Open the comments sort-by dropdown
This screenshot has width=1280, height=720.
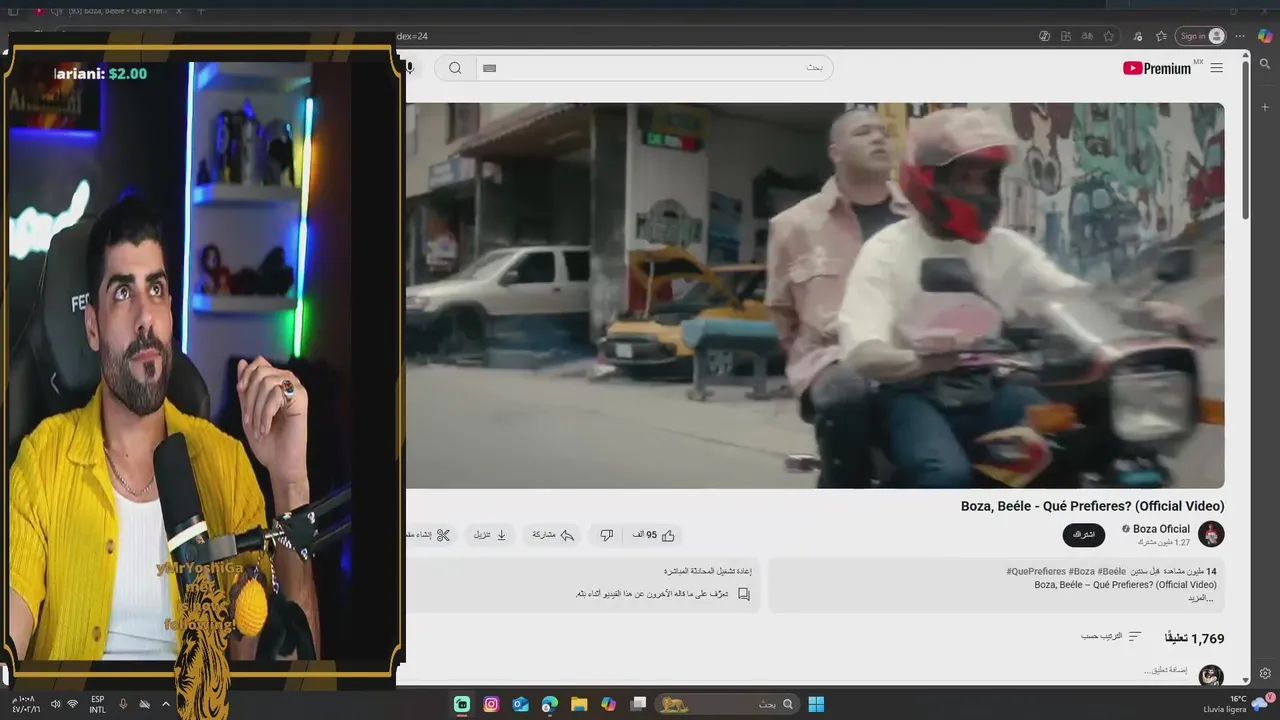[x=1111, y=637]
